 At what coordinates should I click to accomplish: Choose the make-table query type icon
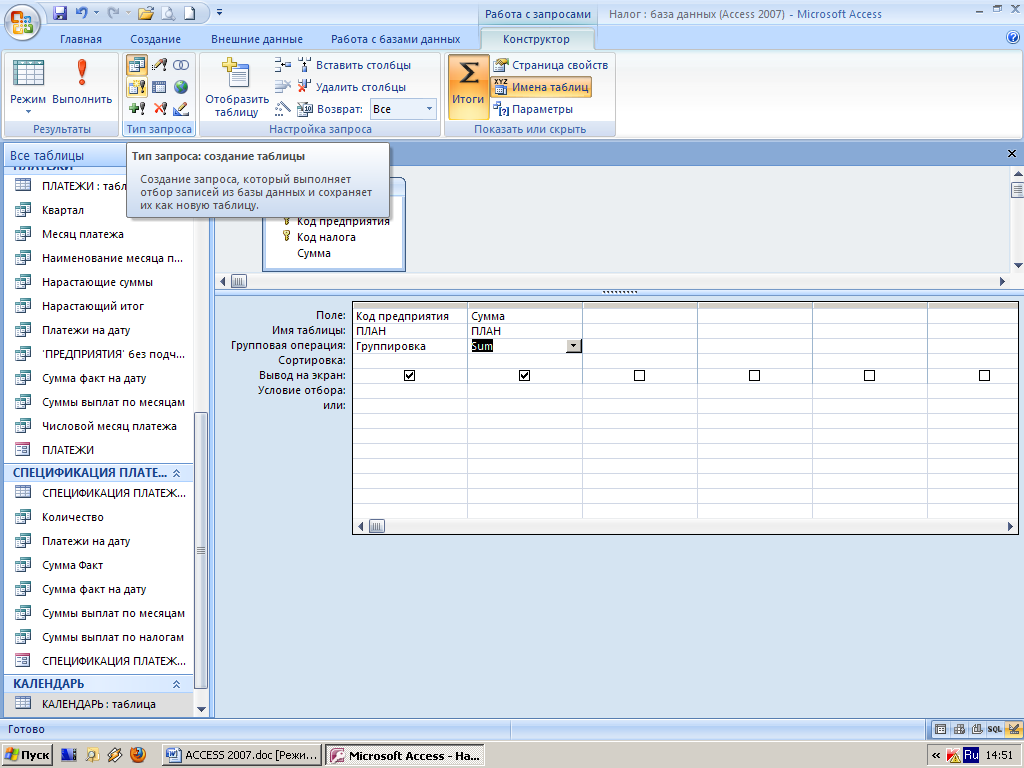(x=136, y=87)
